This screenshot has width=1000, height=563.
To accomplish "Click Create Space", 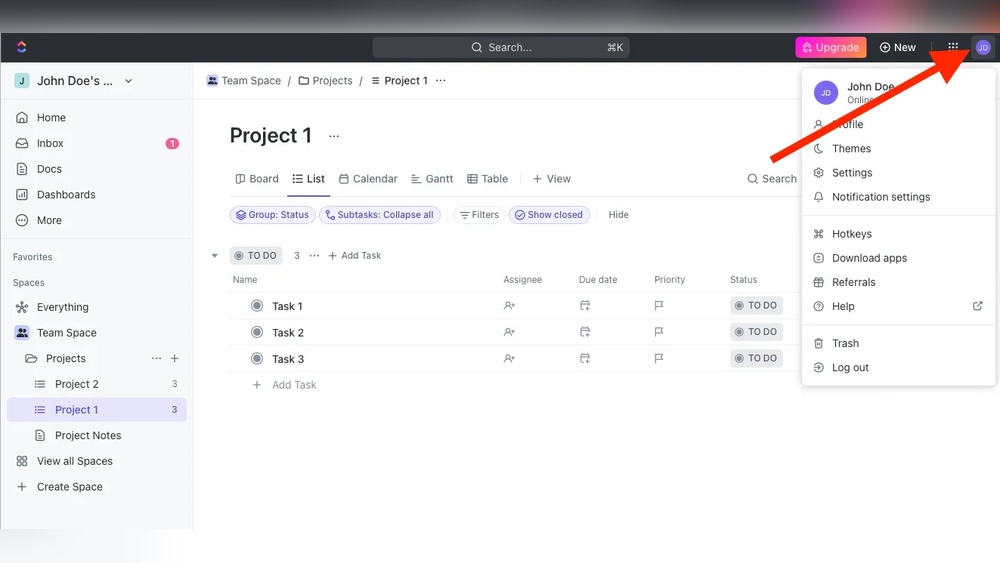I will (x=70, y=486).
